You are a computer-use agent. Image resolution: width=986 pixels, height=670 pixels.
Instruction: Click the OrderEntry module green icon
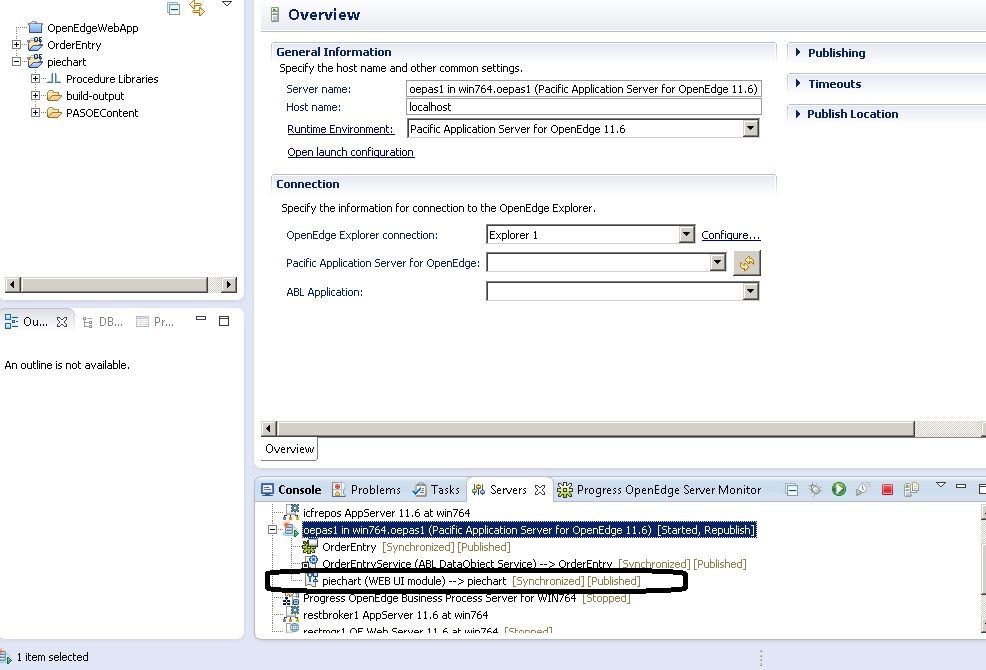pyautogui.click(x=309, y=547)
